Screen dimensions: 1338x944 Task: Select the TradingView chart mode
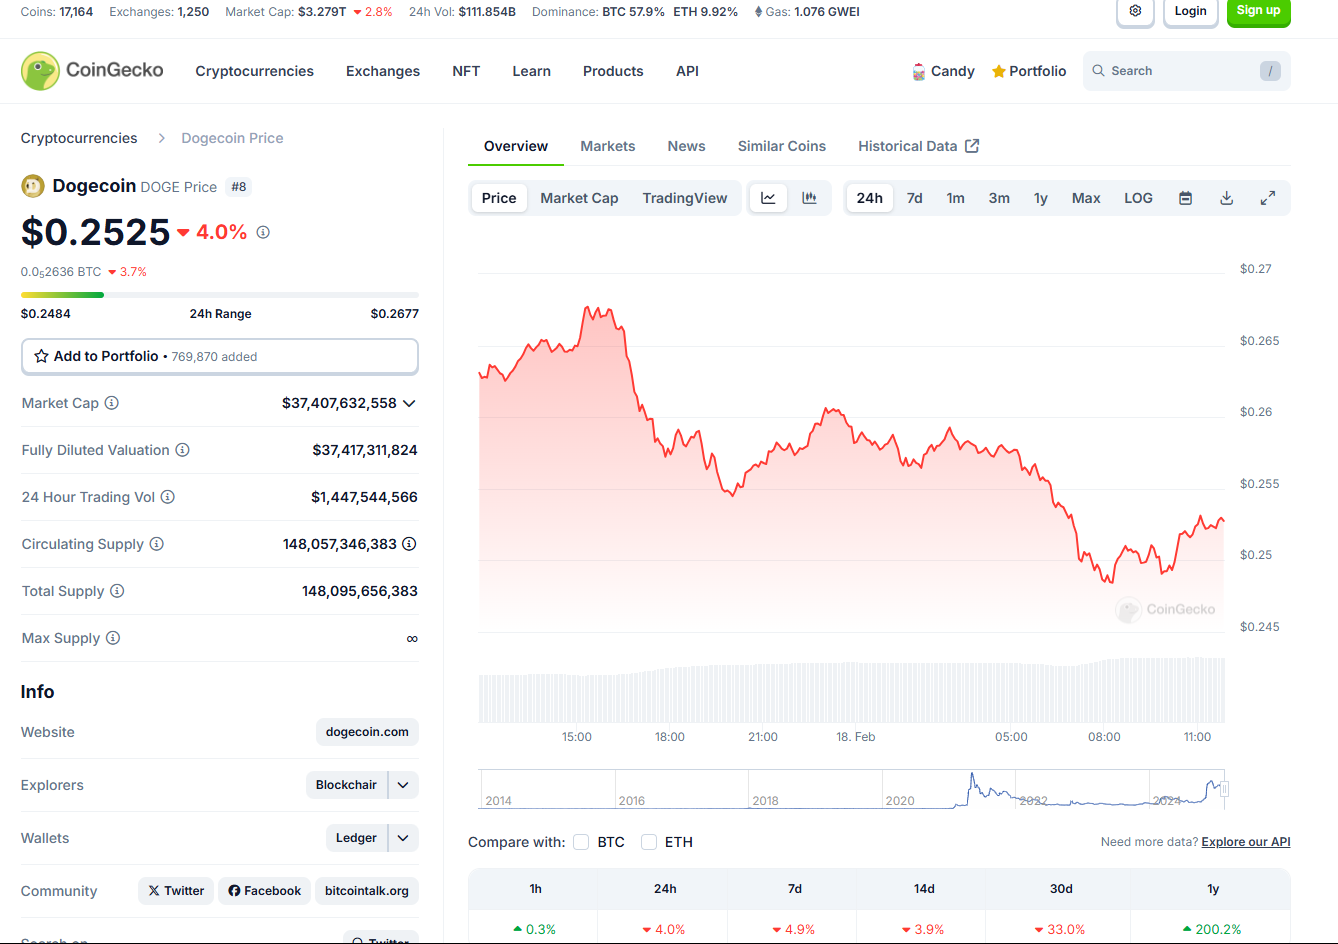(685, 198)
